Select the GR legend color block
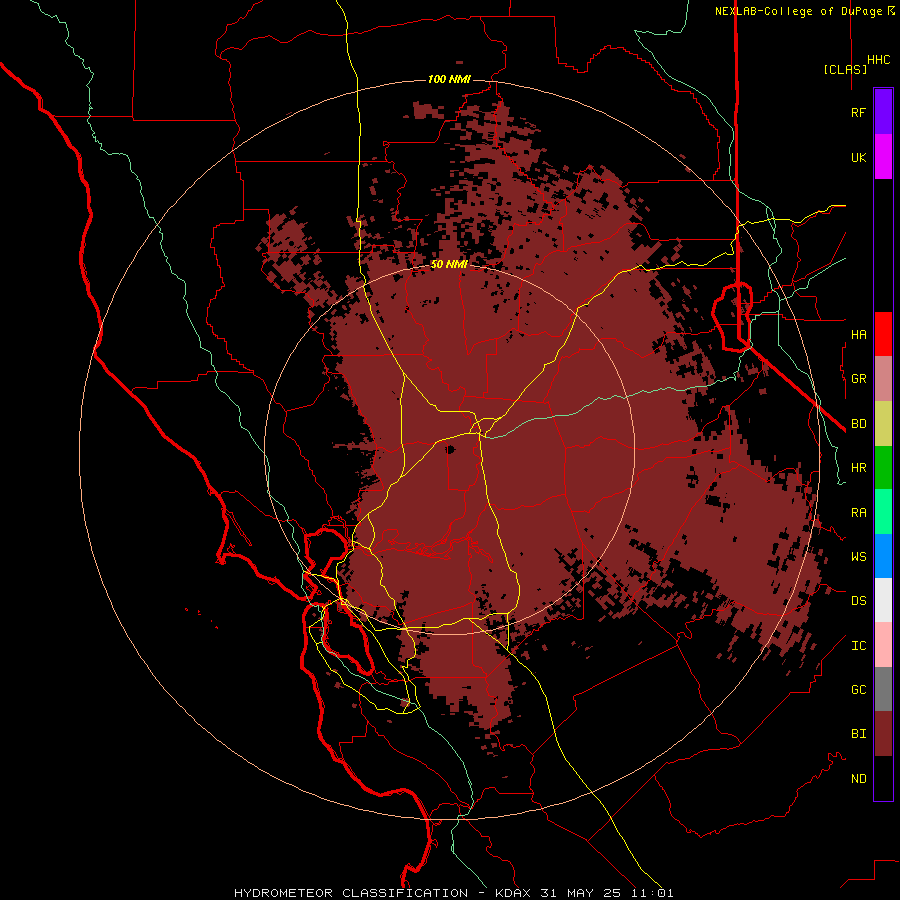This screenshot has width=900, height=900. (883, 379)
